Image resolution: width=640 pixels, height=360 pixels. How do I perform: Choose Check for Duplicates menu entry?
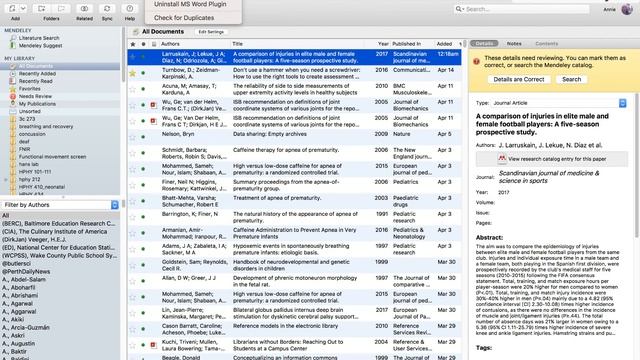tap(184, 18)
